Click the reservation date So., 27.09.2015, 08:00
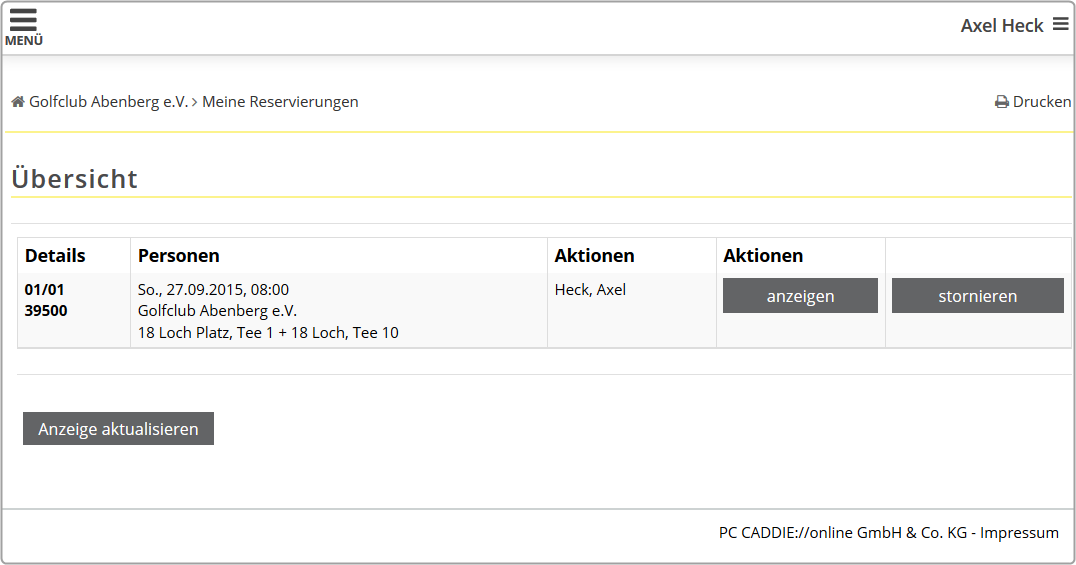This screenshot has height=565, width=1076. pos(213,290)
